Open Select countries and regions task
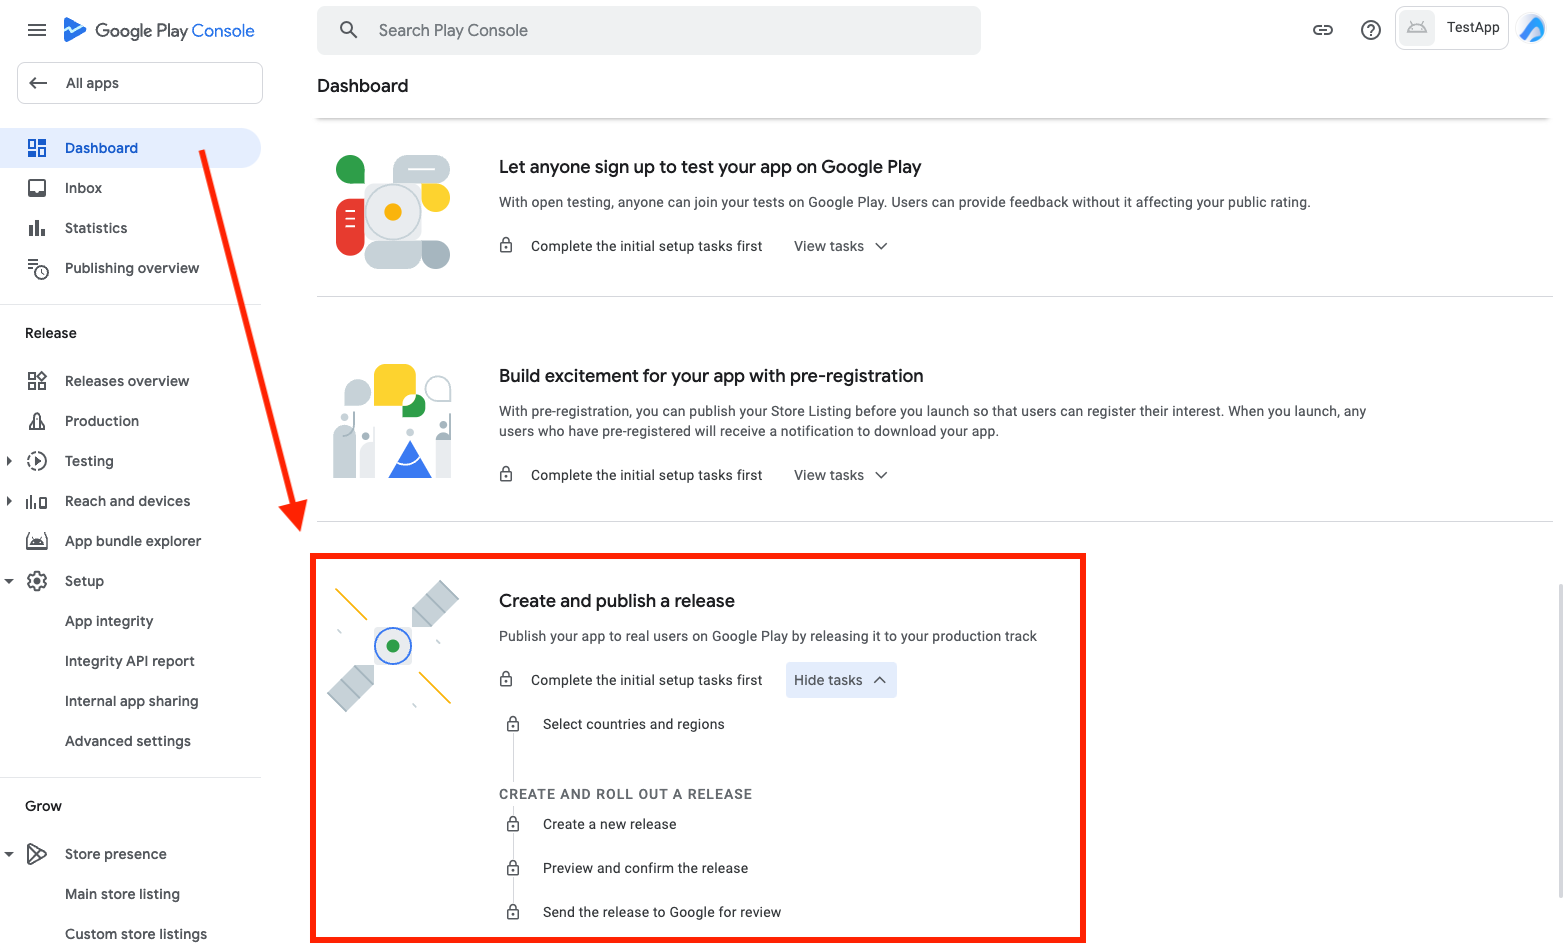 (x=633, y=724)
